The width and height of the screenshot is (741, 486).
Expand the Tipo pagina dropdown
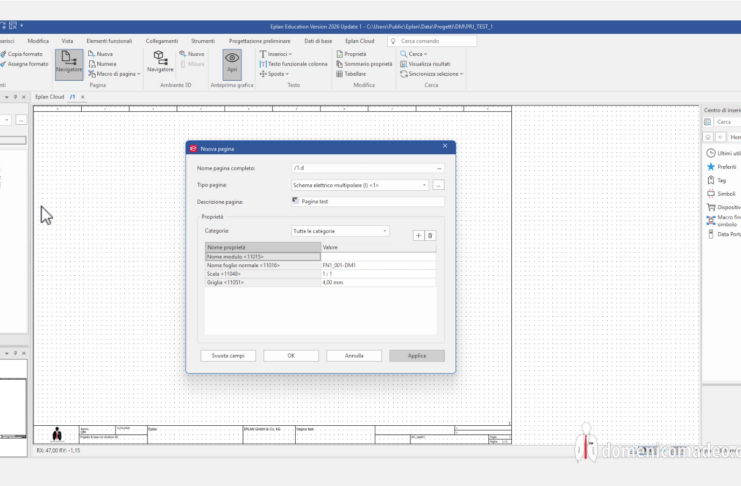(x=424, y=185)
